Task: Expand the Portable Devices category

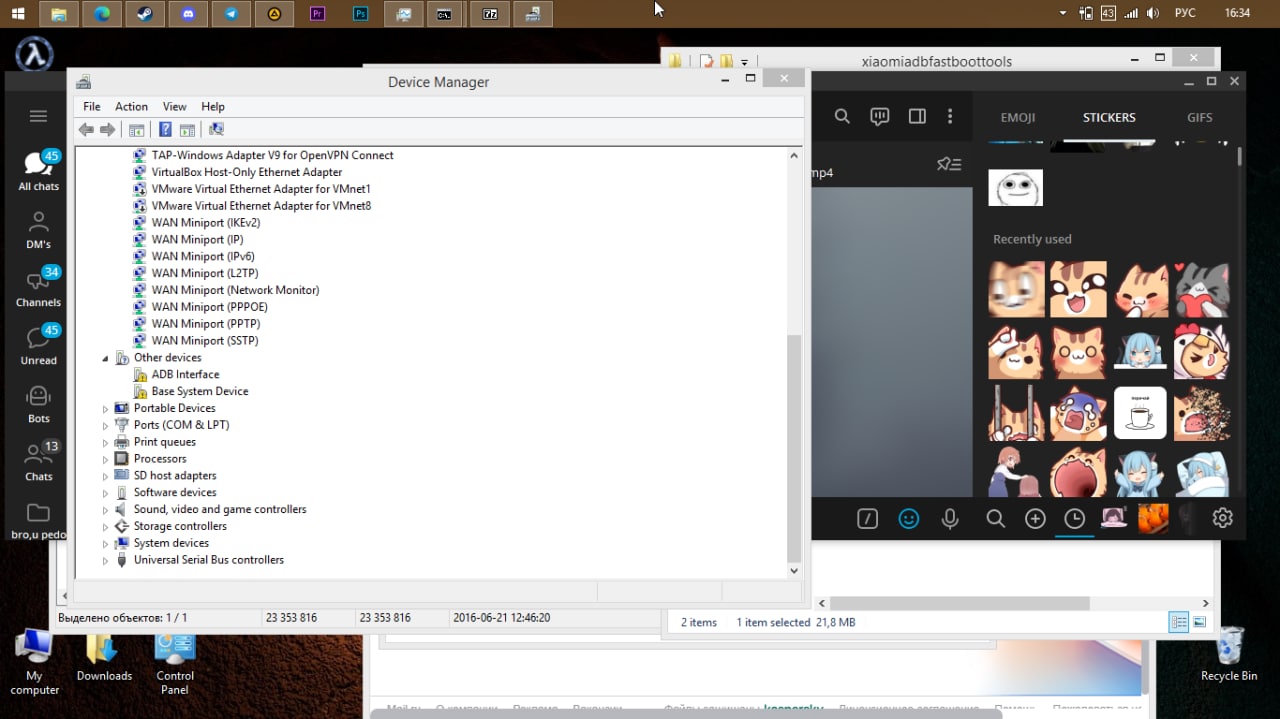Action: click(x=105, y=409)
